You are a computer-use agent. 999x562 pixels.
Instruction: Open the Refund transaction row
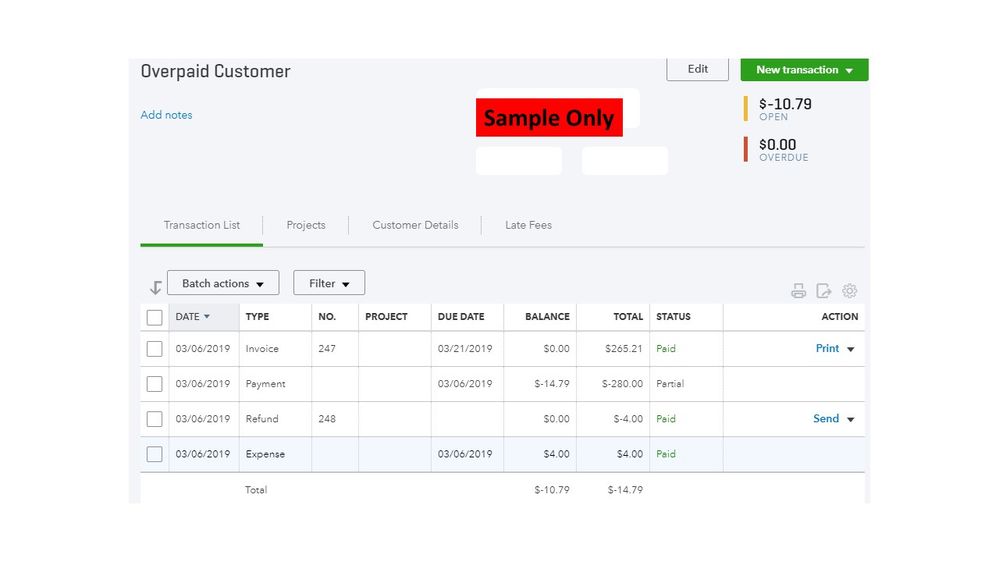click(502, 419)
